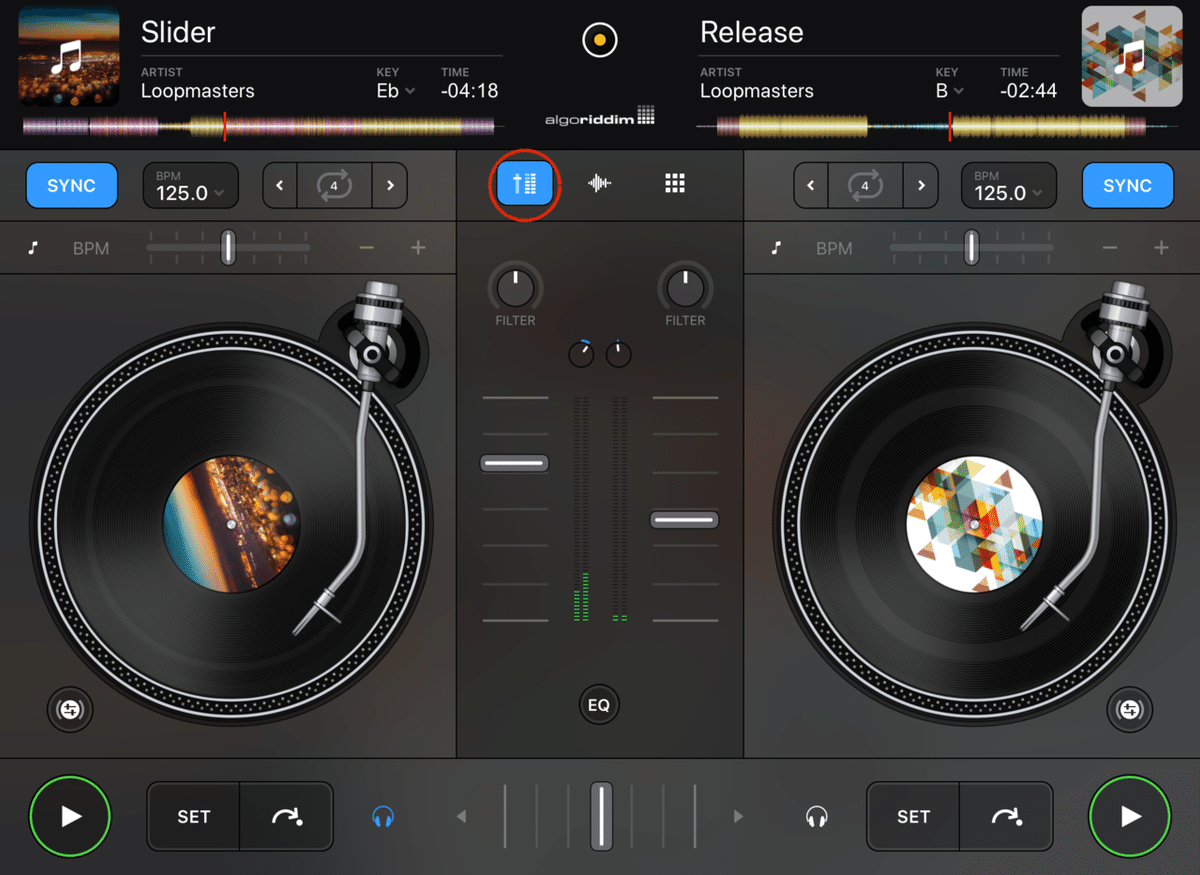Jump to cue point on right deck
This screenshot has height=875, width=1200.
point(1007,817)
